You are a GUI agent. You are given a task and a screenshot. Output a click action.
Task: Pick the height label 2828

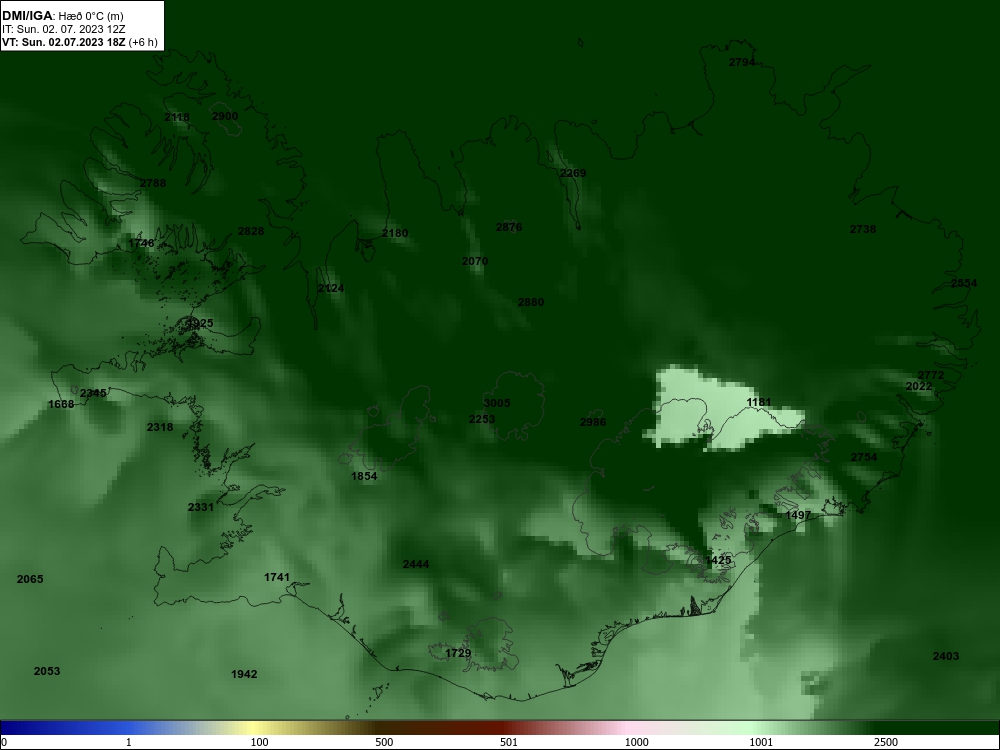coord(251,231)
